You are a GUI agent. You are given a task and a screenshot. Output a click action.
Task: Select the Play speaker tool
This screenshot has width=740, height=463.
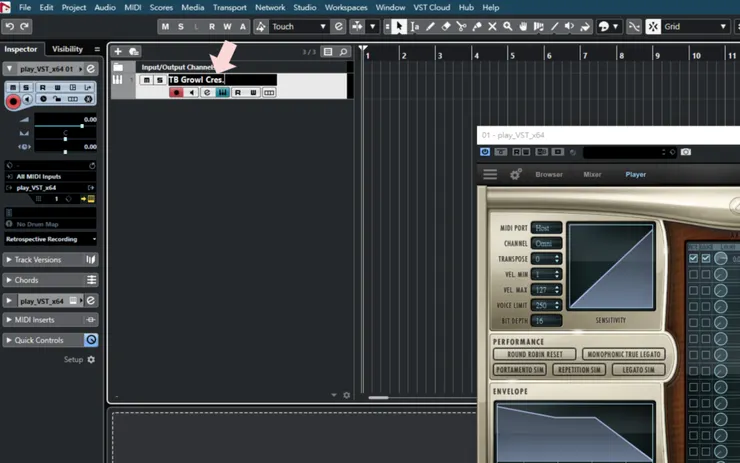click(570, 26)
